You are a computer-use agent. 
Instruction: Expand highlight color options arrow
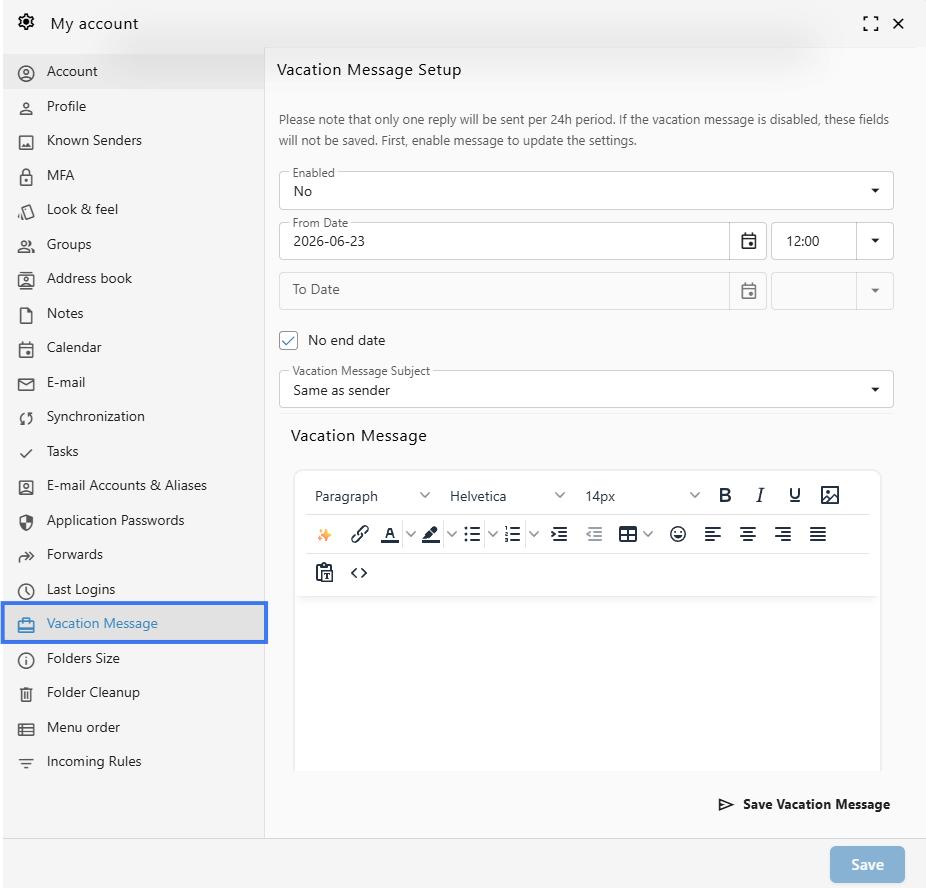pos(452,534)
